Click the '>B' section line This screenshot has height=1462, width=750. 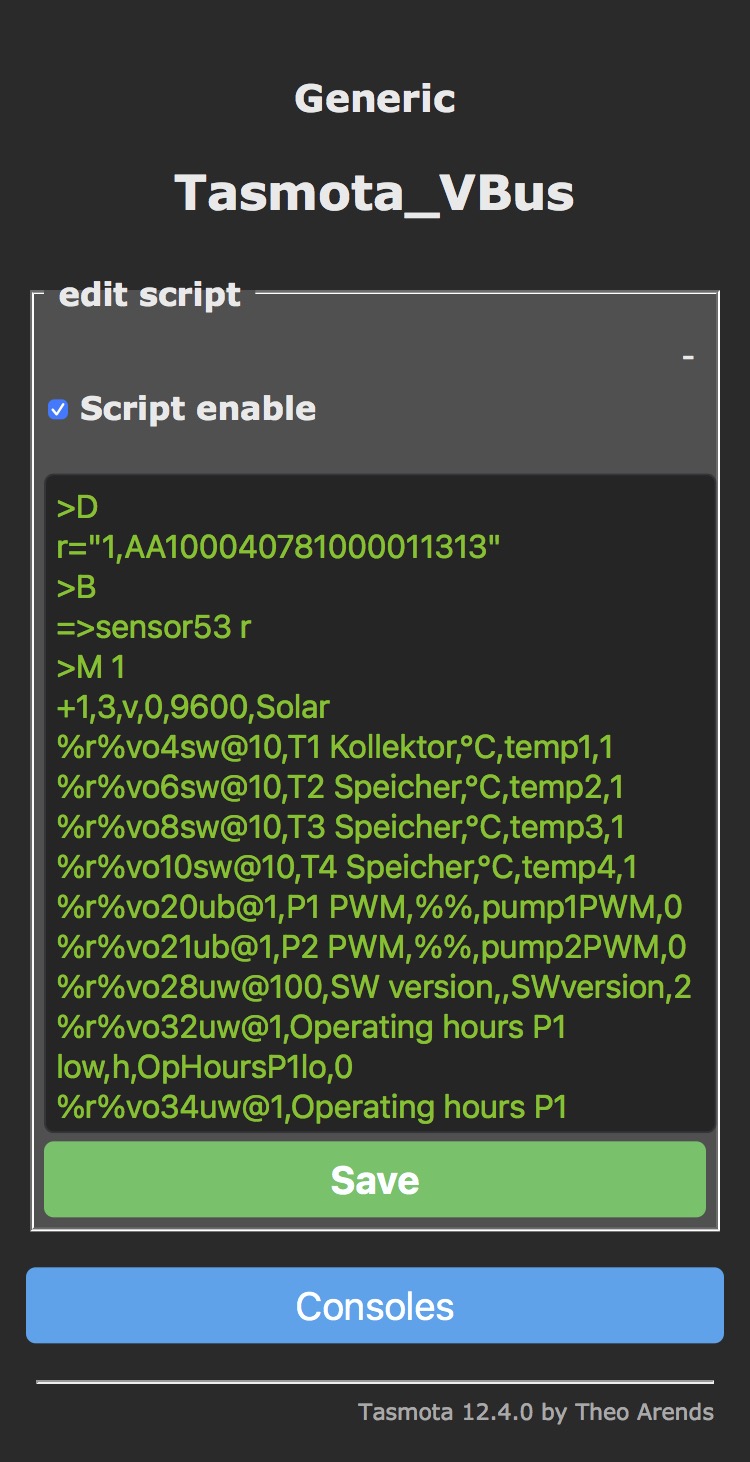coord(78,588)
